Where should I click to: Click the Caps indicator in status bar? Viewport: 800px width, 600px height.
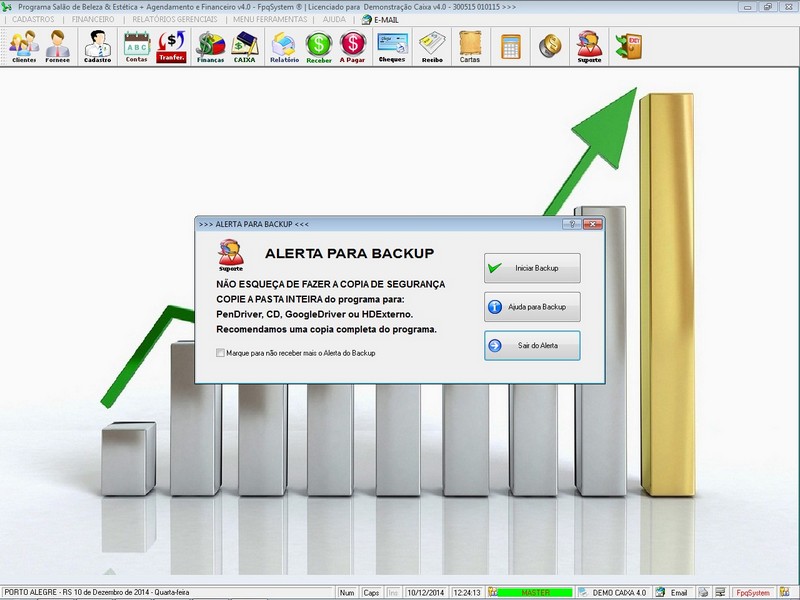[371, 592]
